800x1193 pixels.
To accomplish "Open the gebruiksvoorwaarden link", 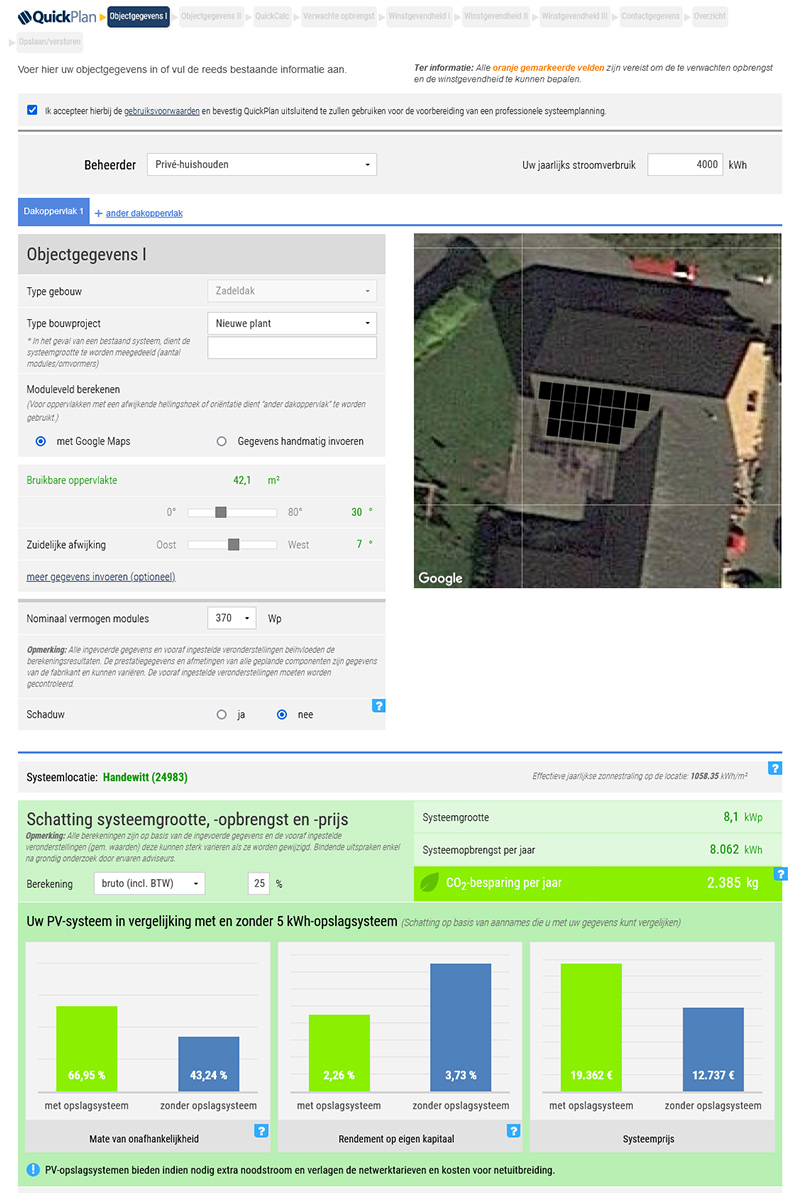I will point(162,111).
